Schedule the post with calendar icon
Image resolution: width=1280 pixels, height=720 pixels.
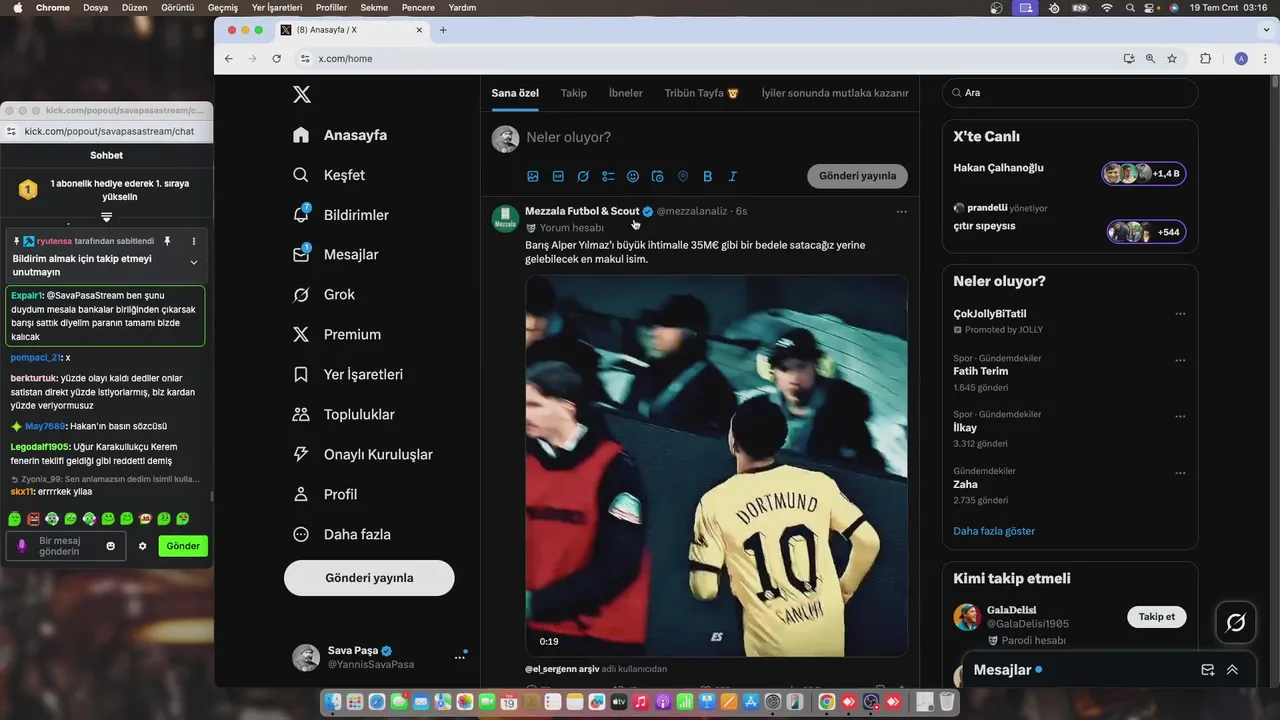pos(658,176)
